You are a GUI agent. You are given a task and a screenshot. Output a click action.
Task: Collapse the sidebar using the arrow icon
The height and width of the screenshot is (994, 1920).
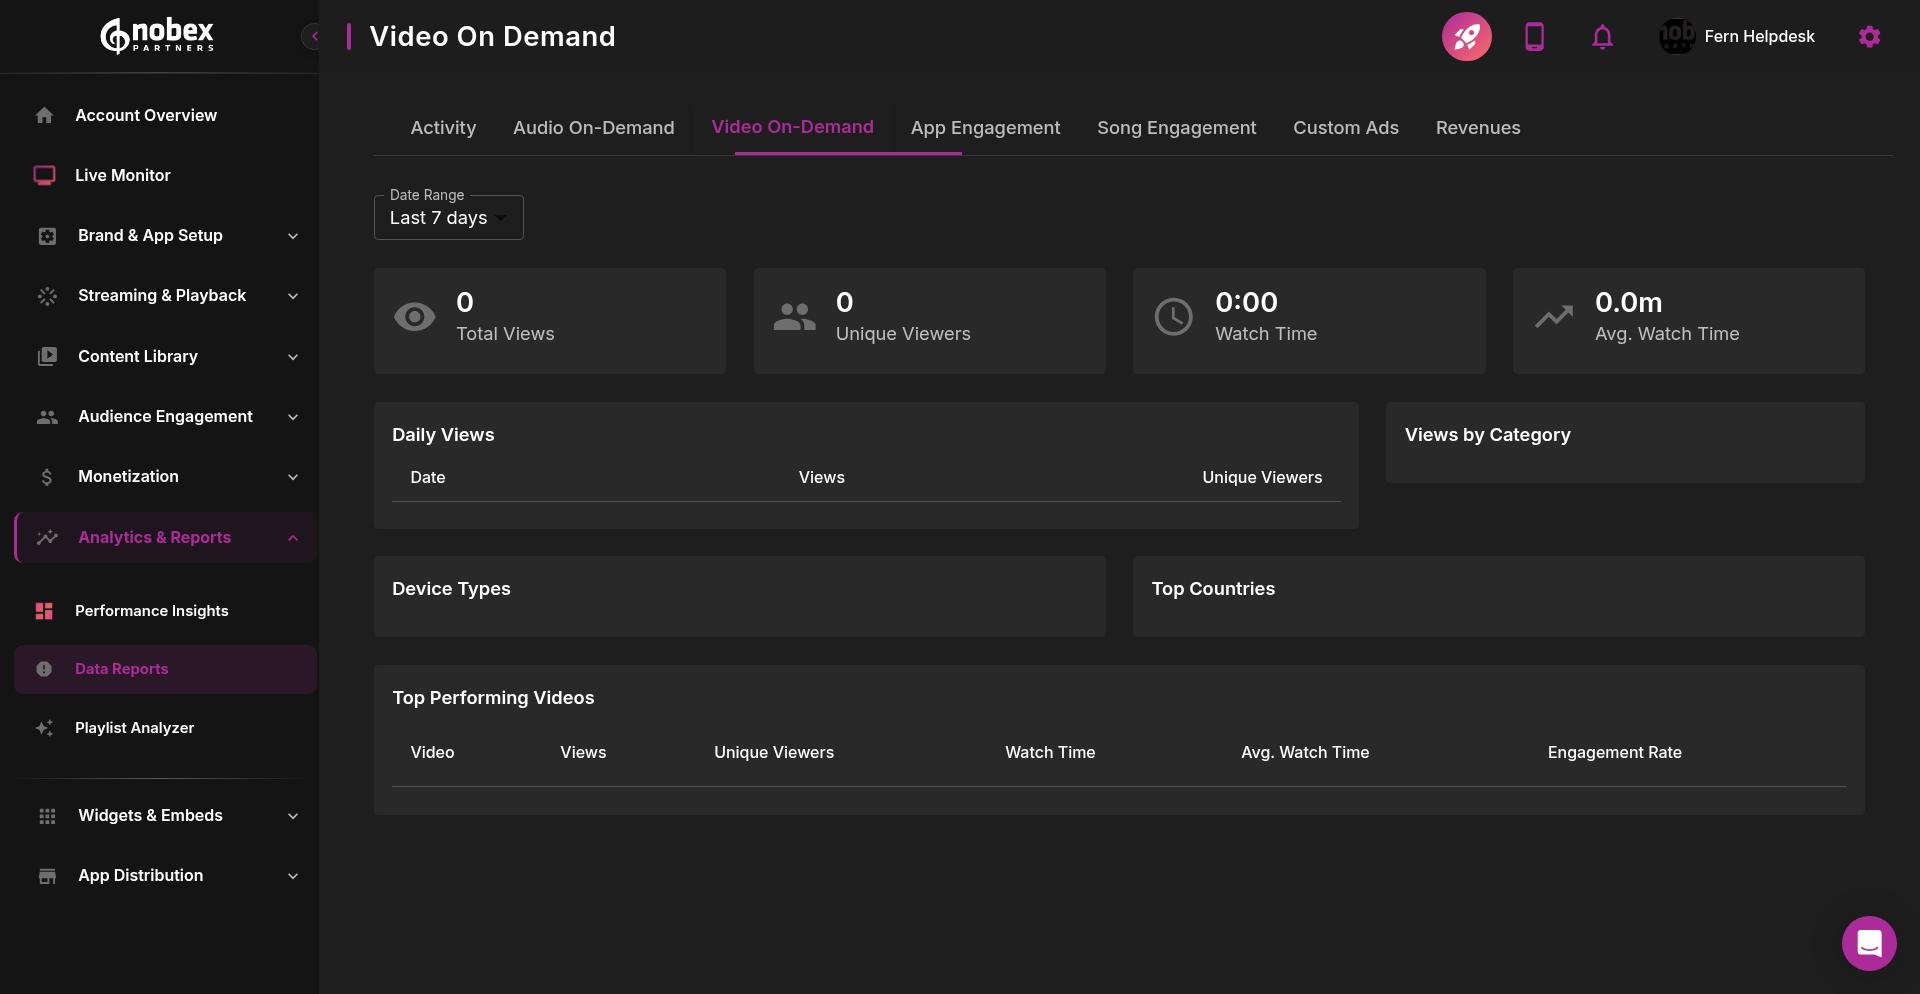[x=314, y=36]
